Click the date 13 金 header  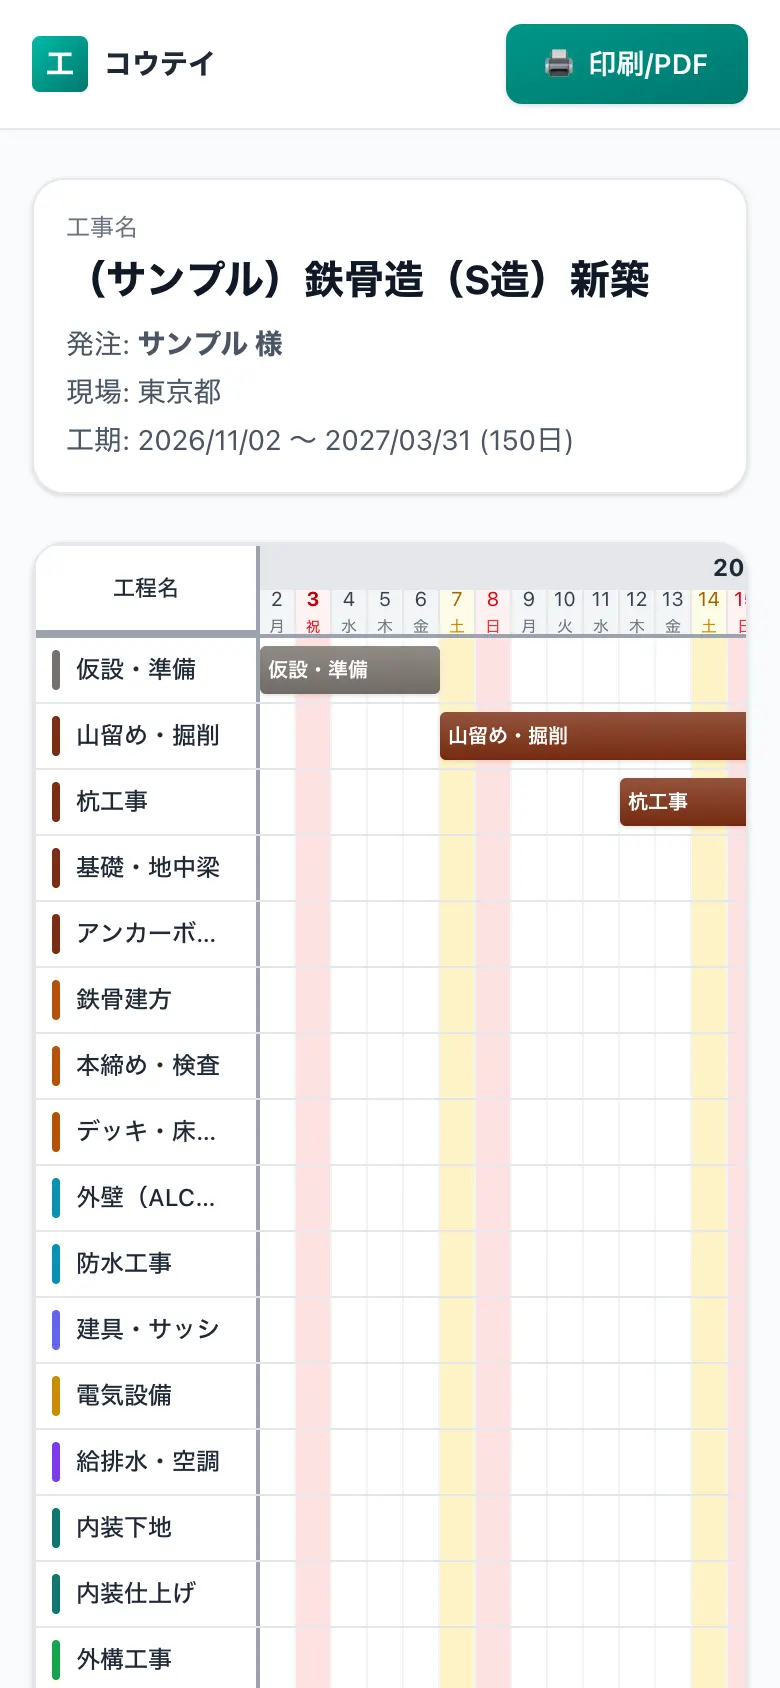673,611
